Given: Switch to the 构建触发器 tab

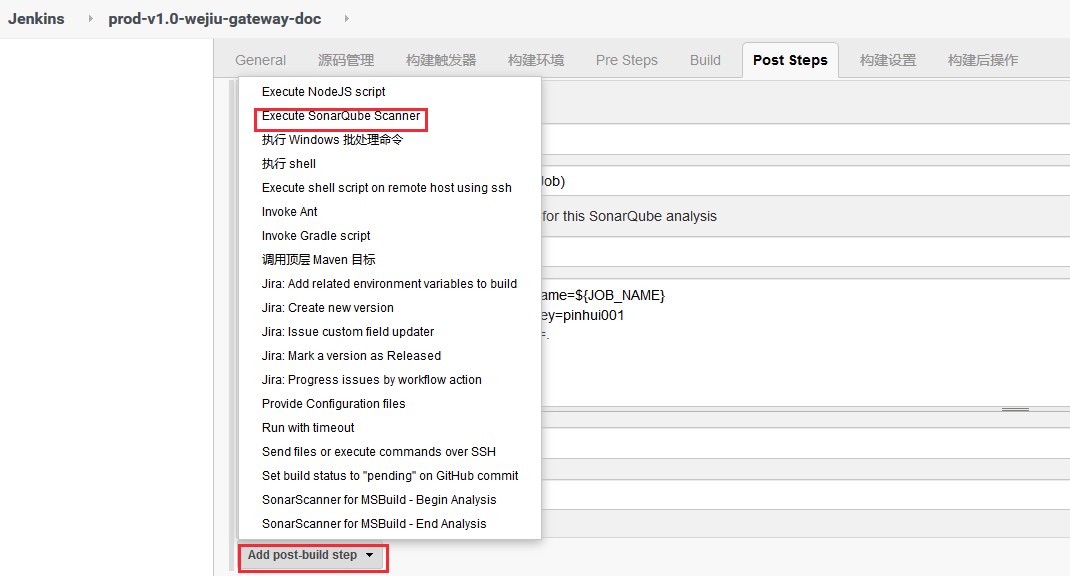Looking at the screenshot, I should click(x=441, y=60).
